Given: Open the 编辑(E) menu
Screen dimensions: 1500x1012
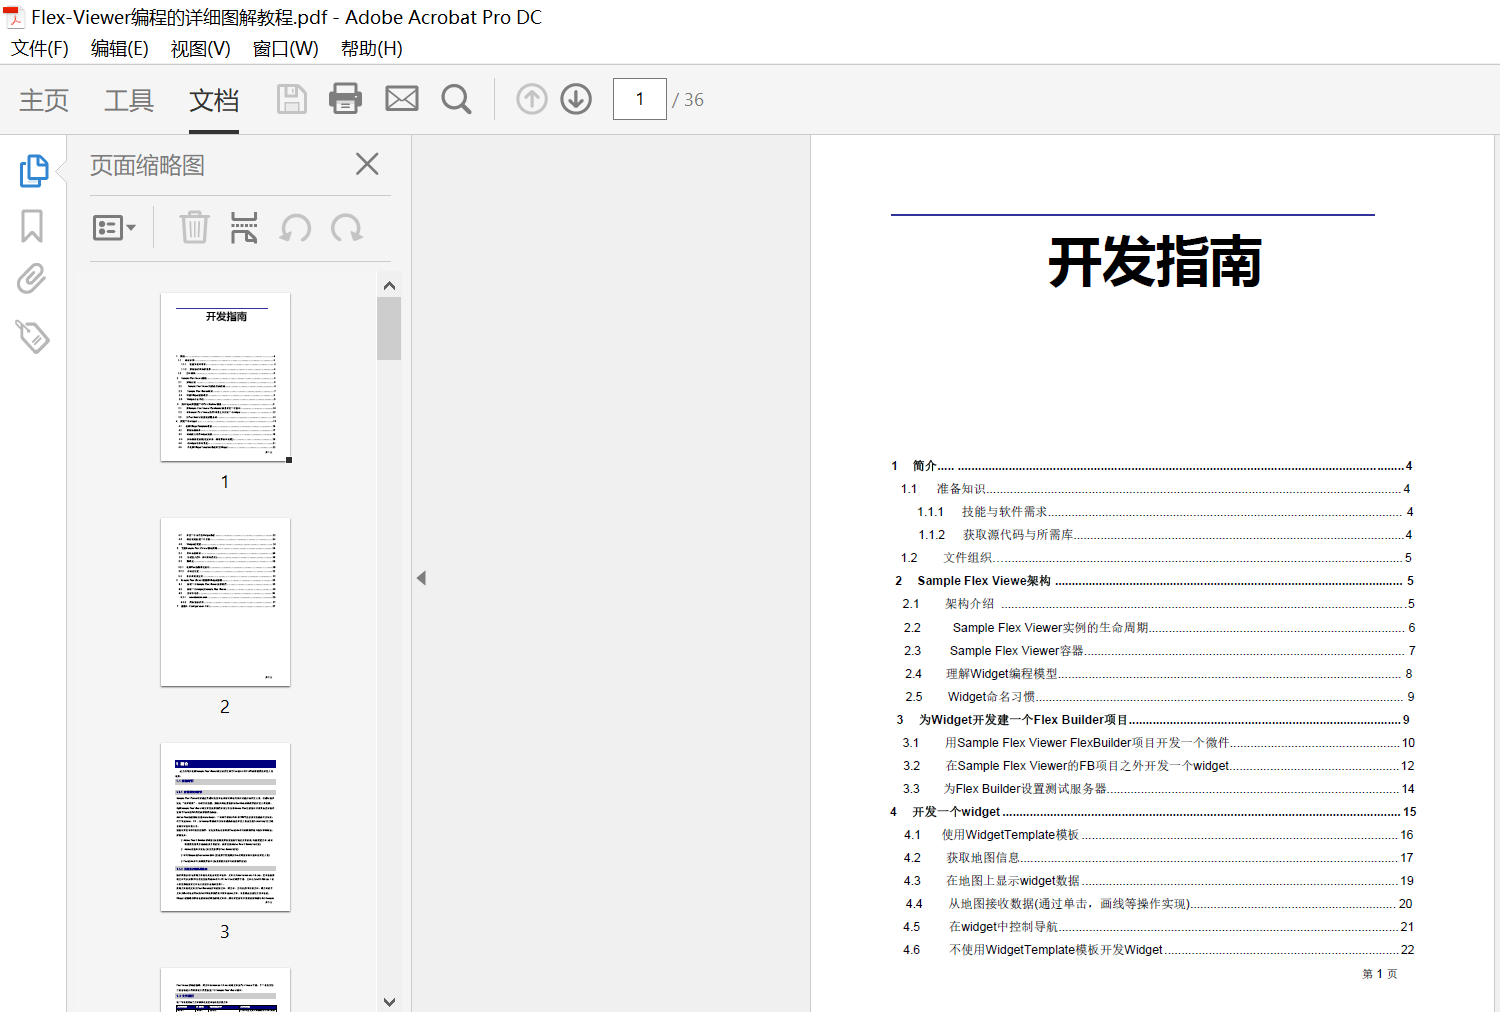Looking at the screenshot, I should (x=119, y=49).
